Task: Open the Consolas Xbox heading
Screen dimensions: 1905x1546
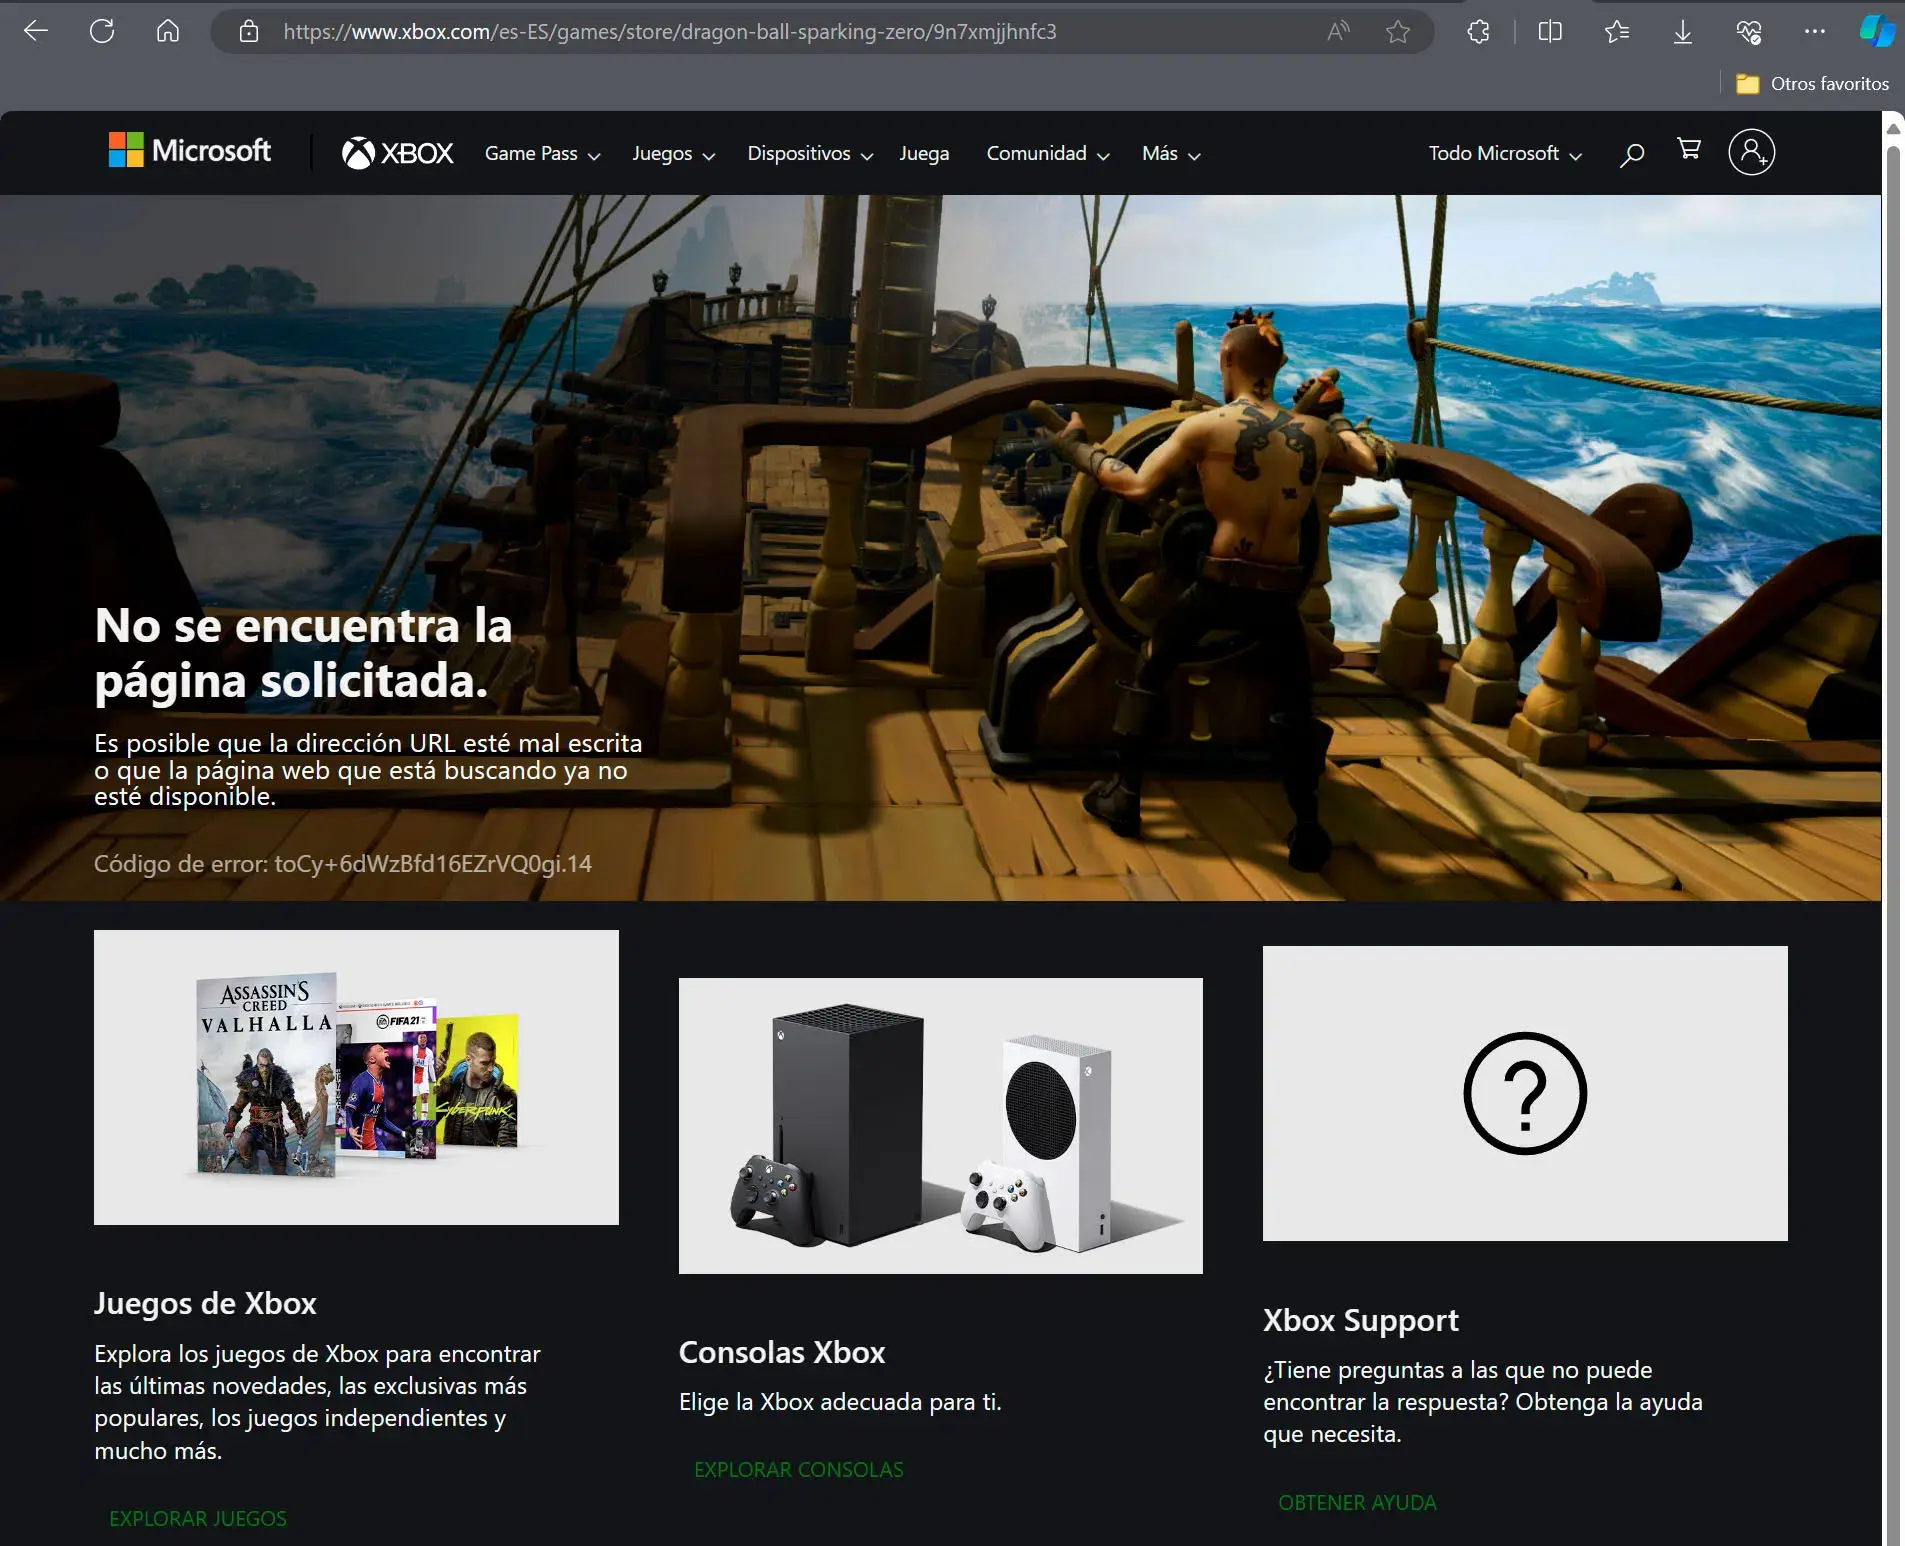Action: click(782, 1352)
